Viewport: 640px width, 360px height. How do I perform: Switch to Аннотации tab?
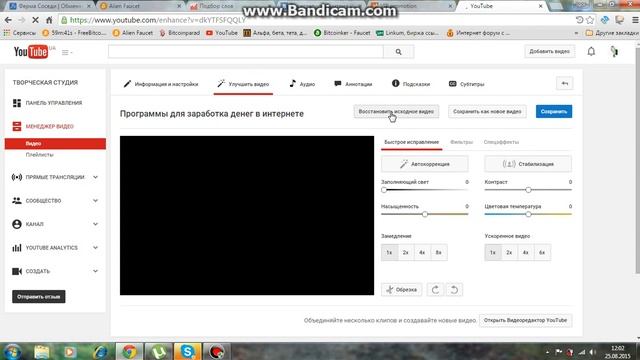(x=353, y=84)
